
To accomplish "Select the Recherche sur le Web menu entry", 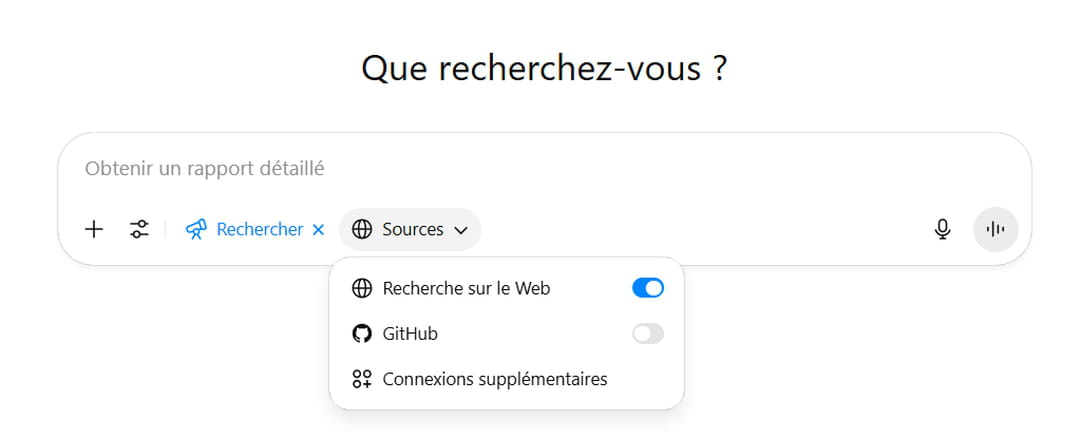I will pos(466,288).
